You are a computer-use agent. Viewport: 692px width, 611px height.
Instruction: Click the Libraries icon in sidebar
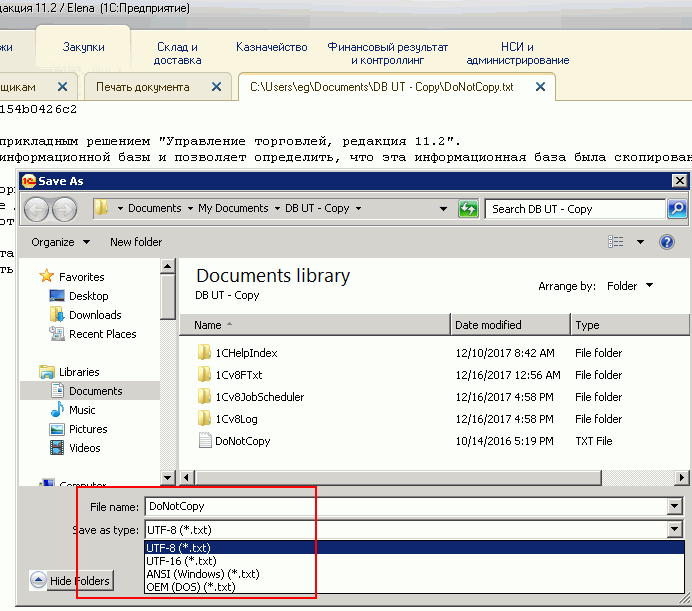click(x=46, y=372)
